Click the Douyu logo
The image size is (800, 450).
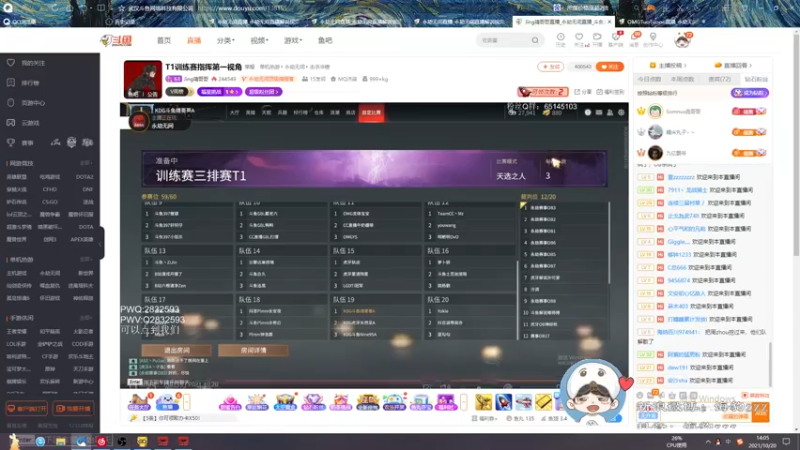116,40
